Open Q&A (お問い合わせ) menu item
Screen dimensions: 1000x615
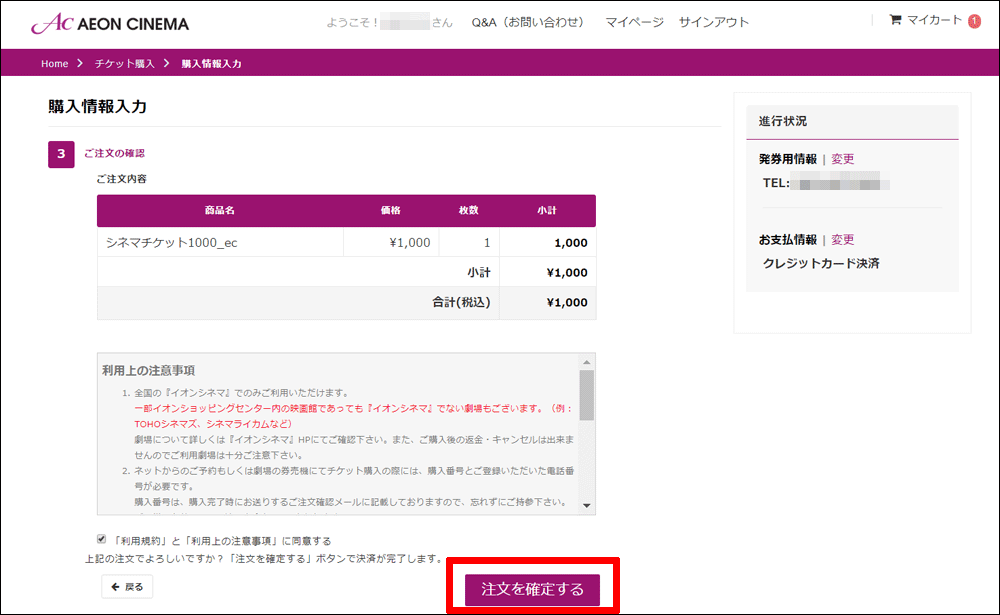[x=527, y=22]
